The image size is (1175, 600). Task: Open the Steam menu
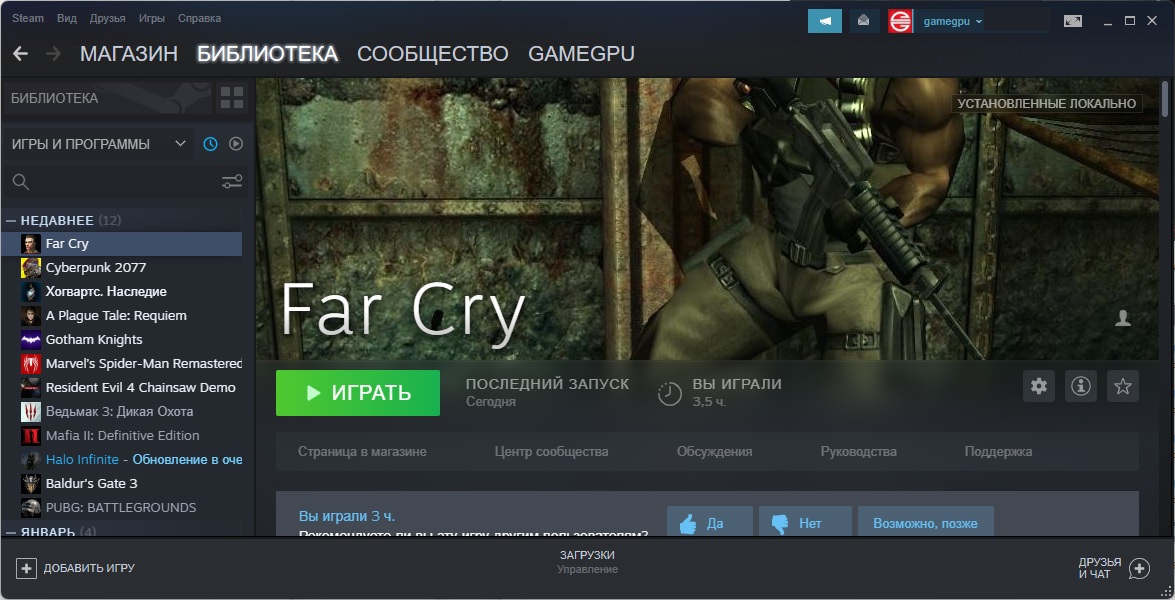click(28, 18)
